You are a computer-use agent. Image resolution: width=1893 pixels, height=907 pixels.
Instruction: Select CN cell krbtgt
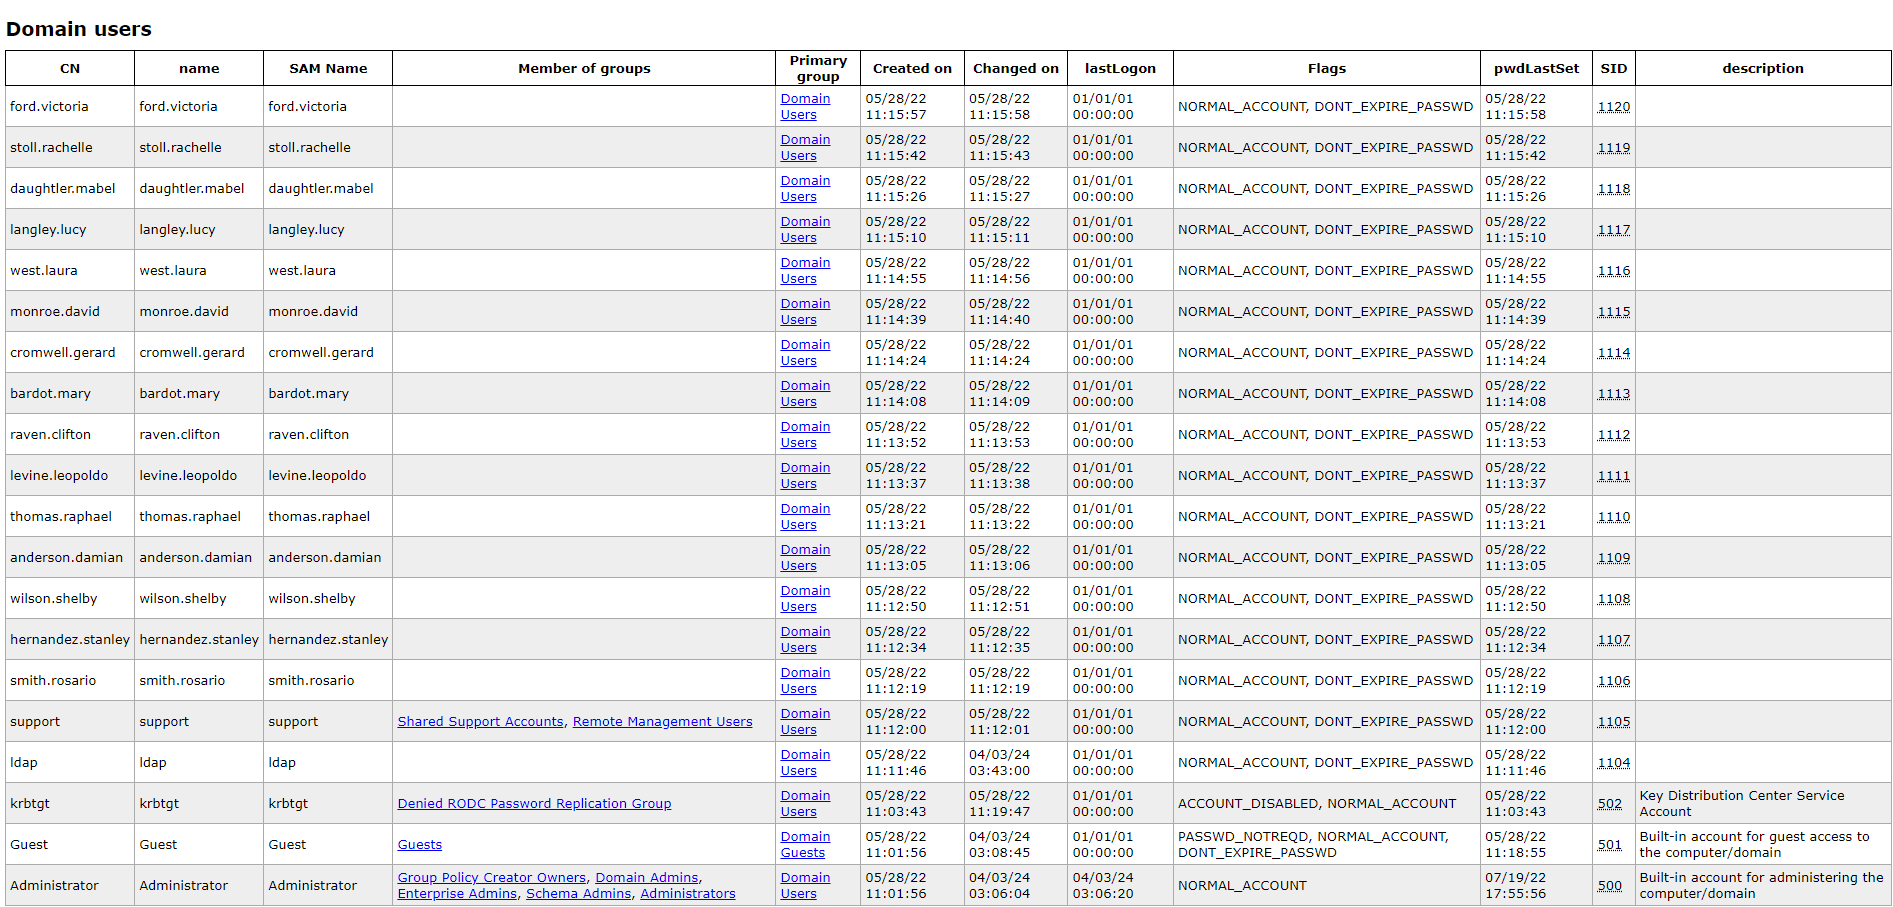click(70, 804)
